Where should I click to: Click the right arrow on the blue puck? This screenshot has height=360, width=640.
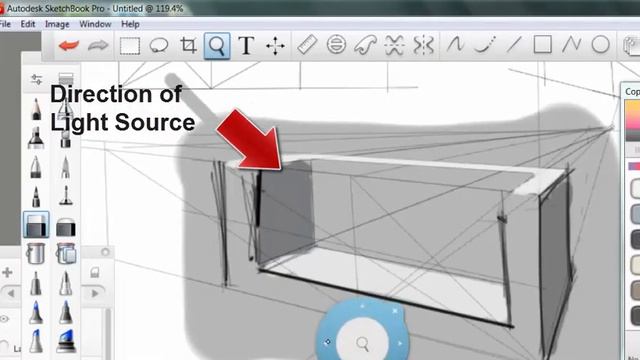pyautogui.click(x=400, y=344)
